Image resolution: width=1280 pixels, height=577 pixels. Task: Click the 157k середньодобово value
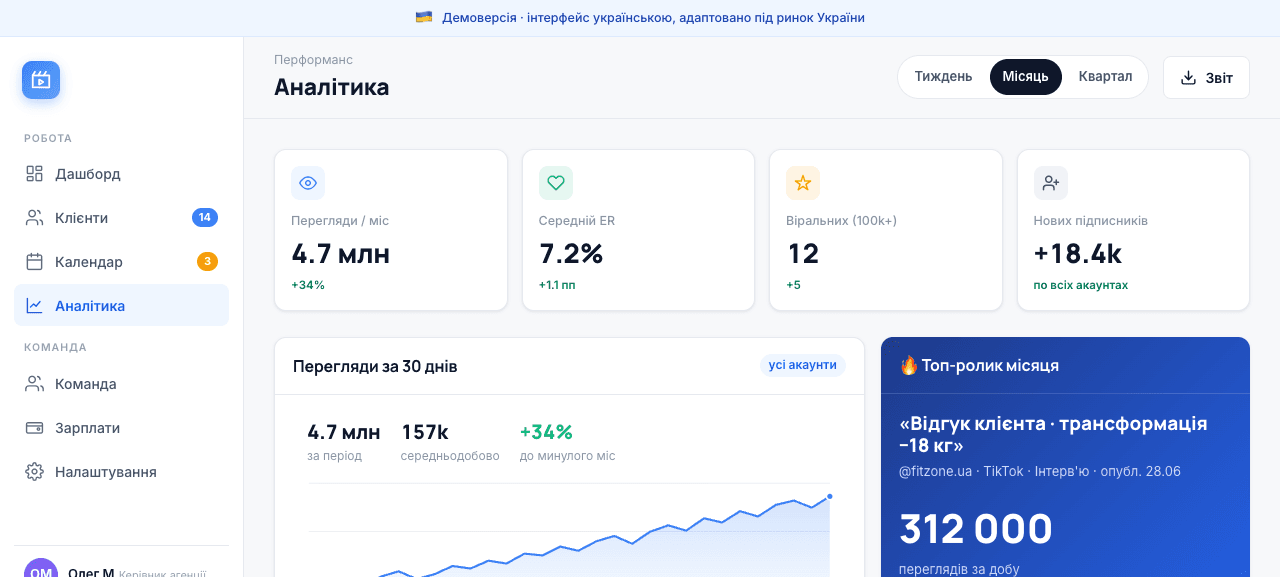click(425, 432)
